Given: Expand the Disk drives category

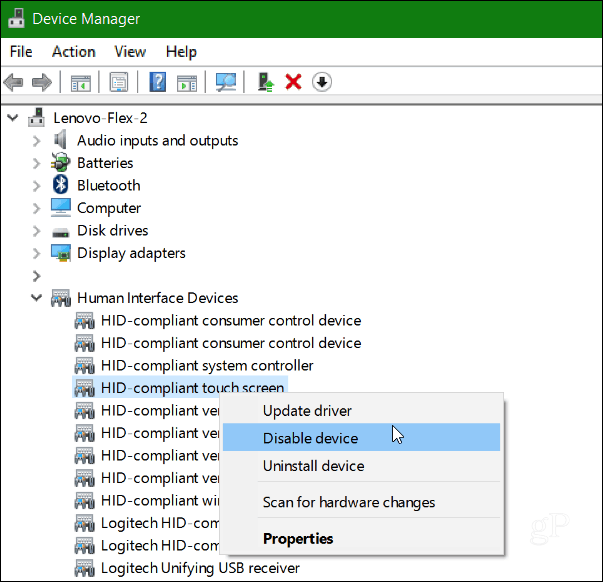Looking at the screenshot, I should [x=37, y=231].
